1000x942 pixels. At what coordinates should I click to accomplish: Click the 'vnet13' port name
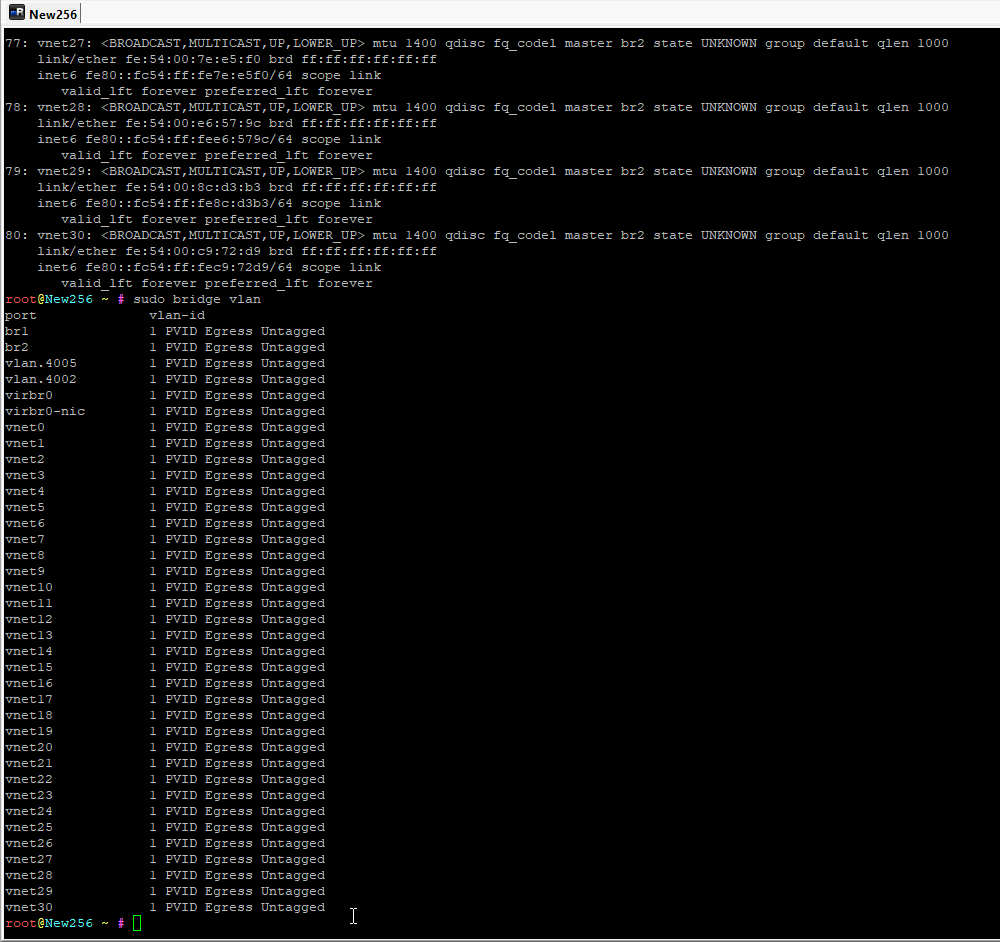point(29,635)
